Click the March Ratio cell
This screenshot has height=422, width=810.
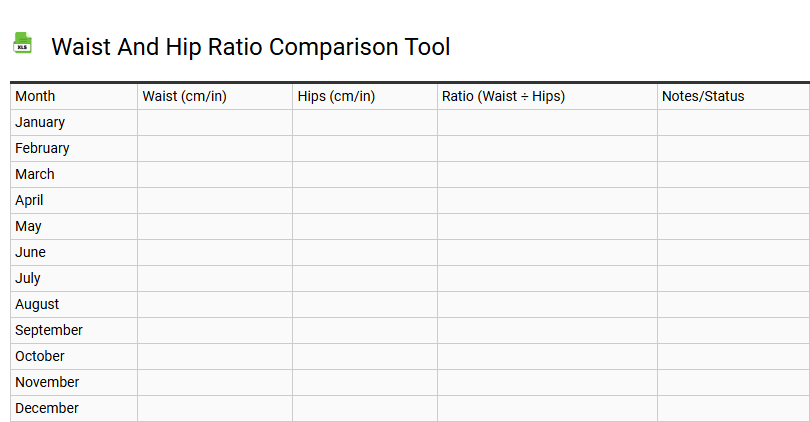coord(547,175)
